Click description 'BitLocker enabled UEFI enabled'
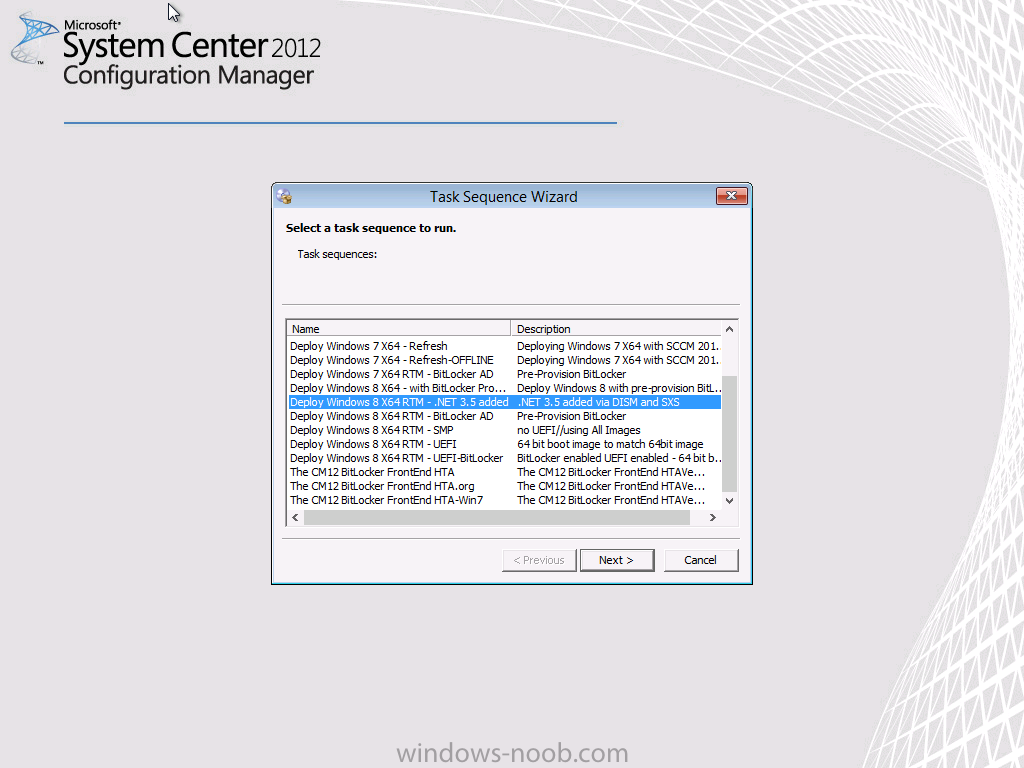1024x768 pixels. [619, 458]
